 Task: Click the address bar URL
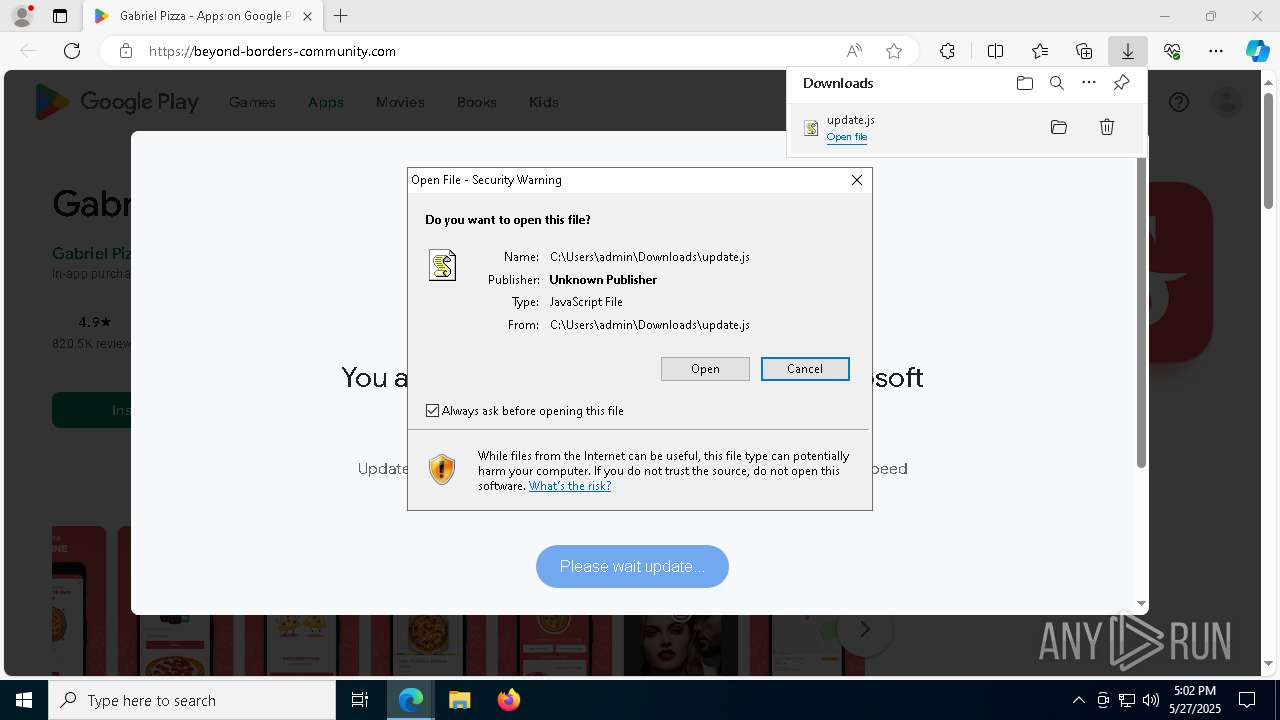272,51
